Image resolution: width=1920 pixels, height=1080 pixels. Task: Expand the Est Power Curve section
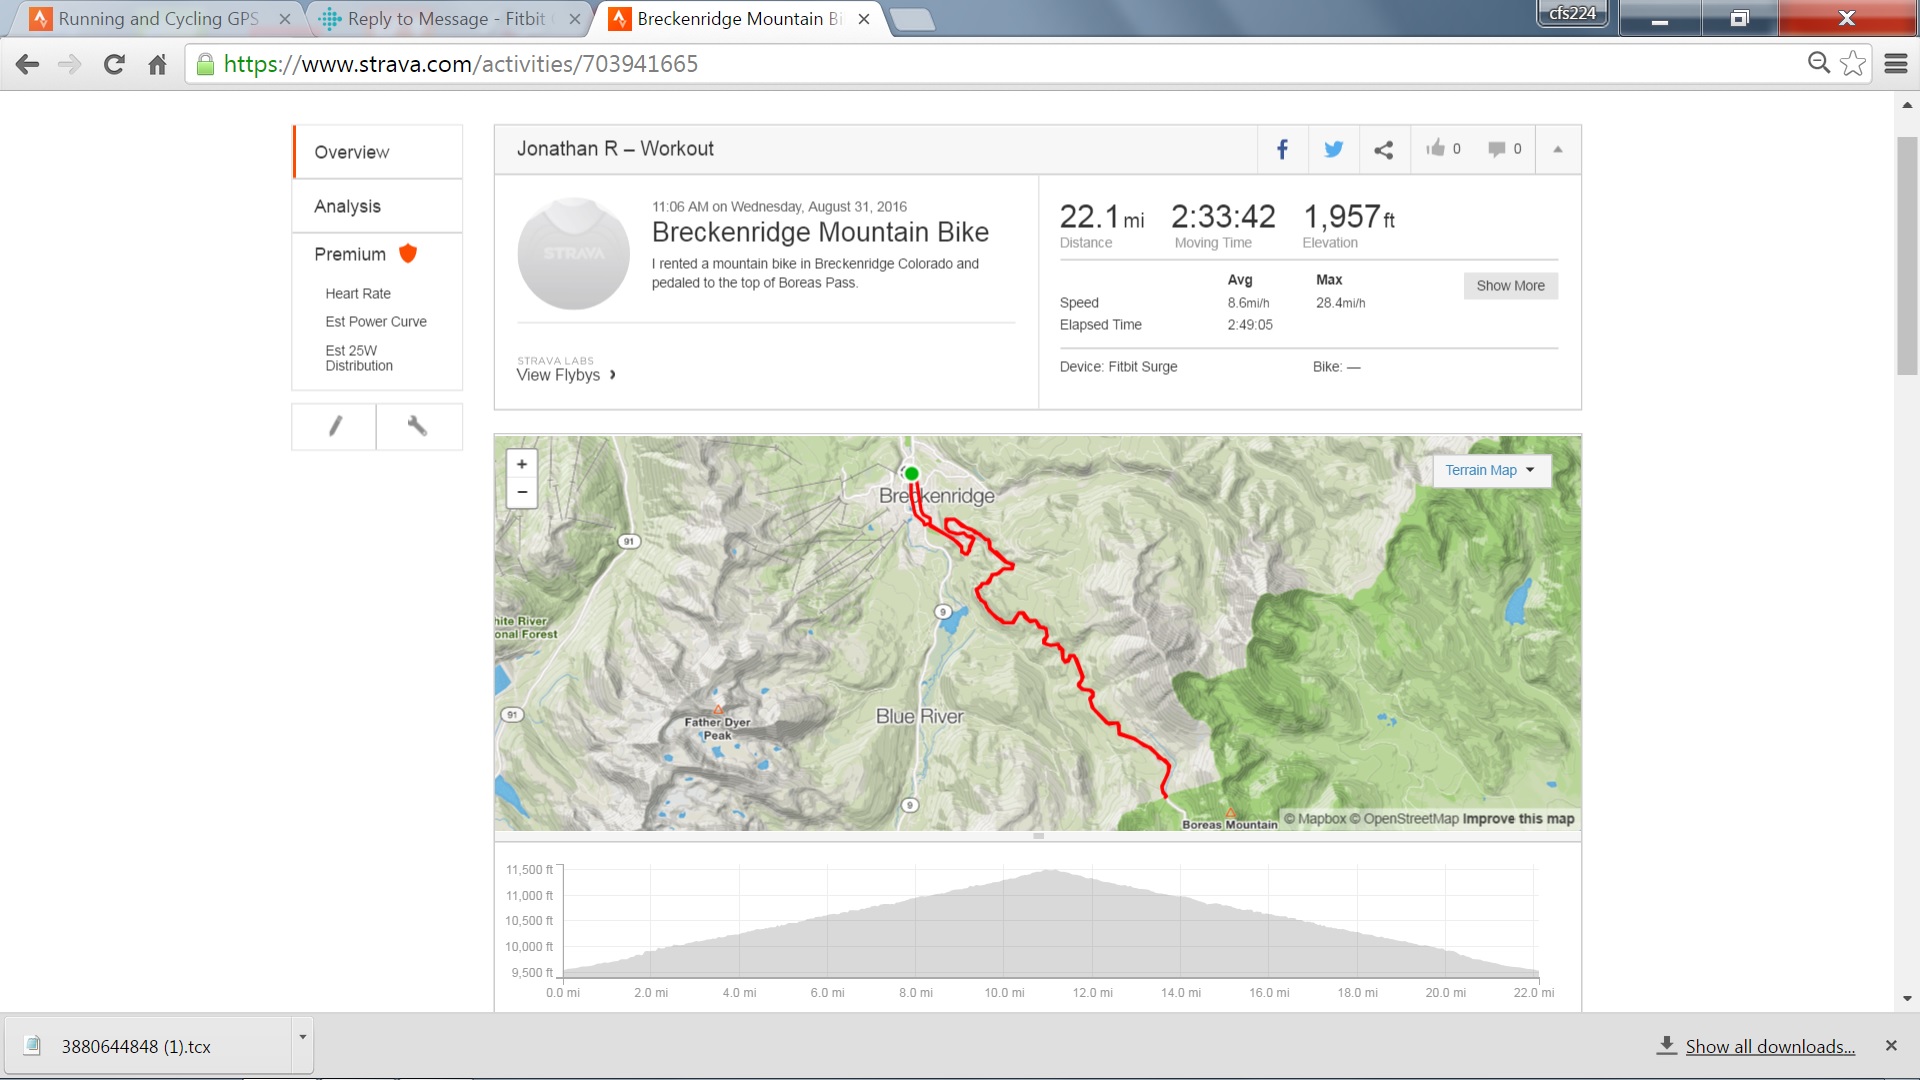375,320
